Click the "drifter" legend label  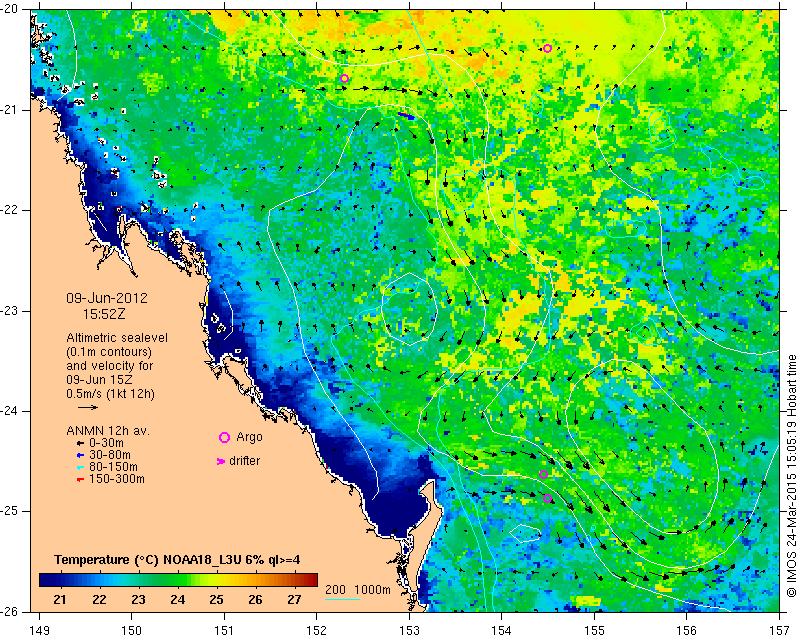click(x=244, y=461)
